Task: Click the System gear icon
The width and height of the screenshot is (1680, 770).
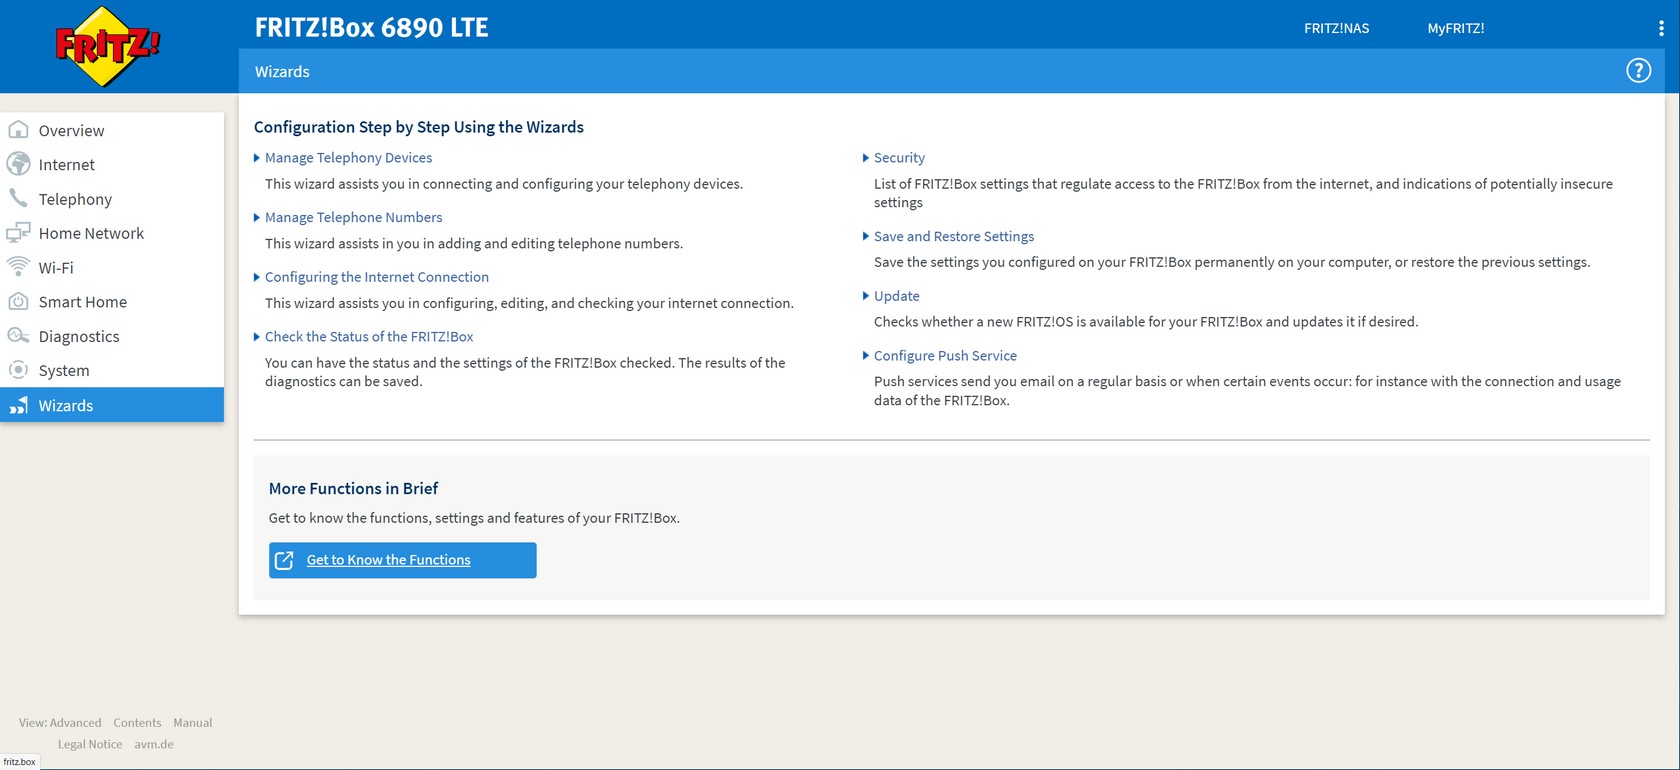Action: [18, 370]
